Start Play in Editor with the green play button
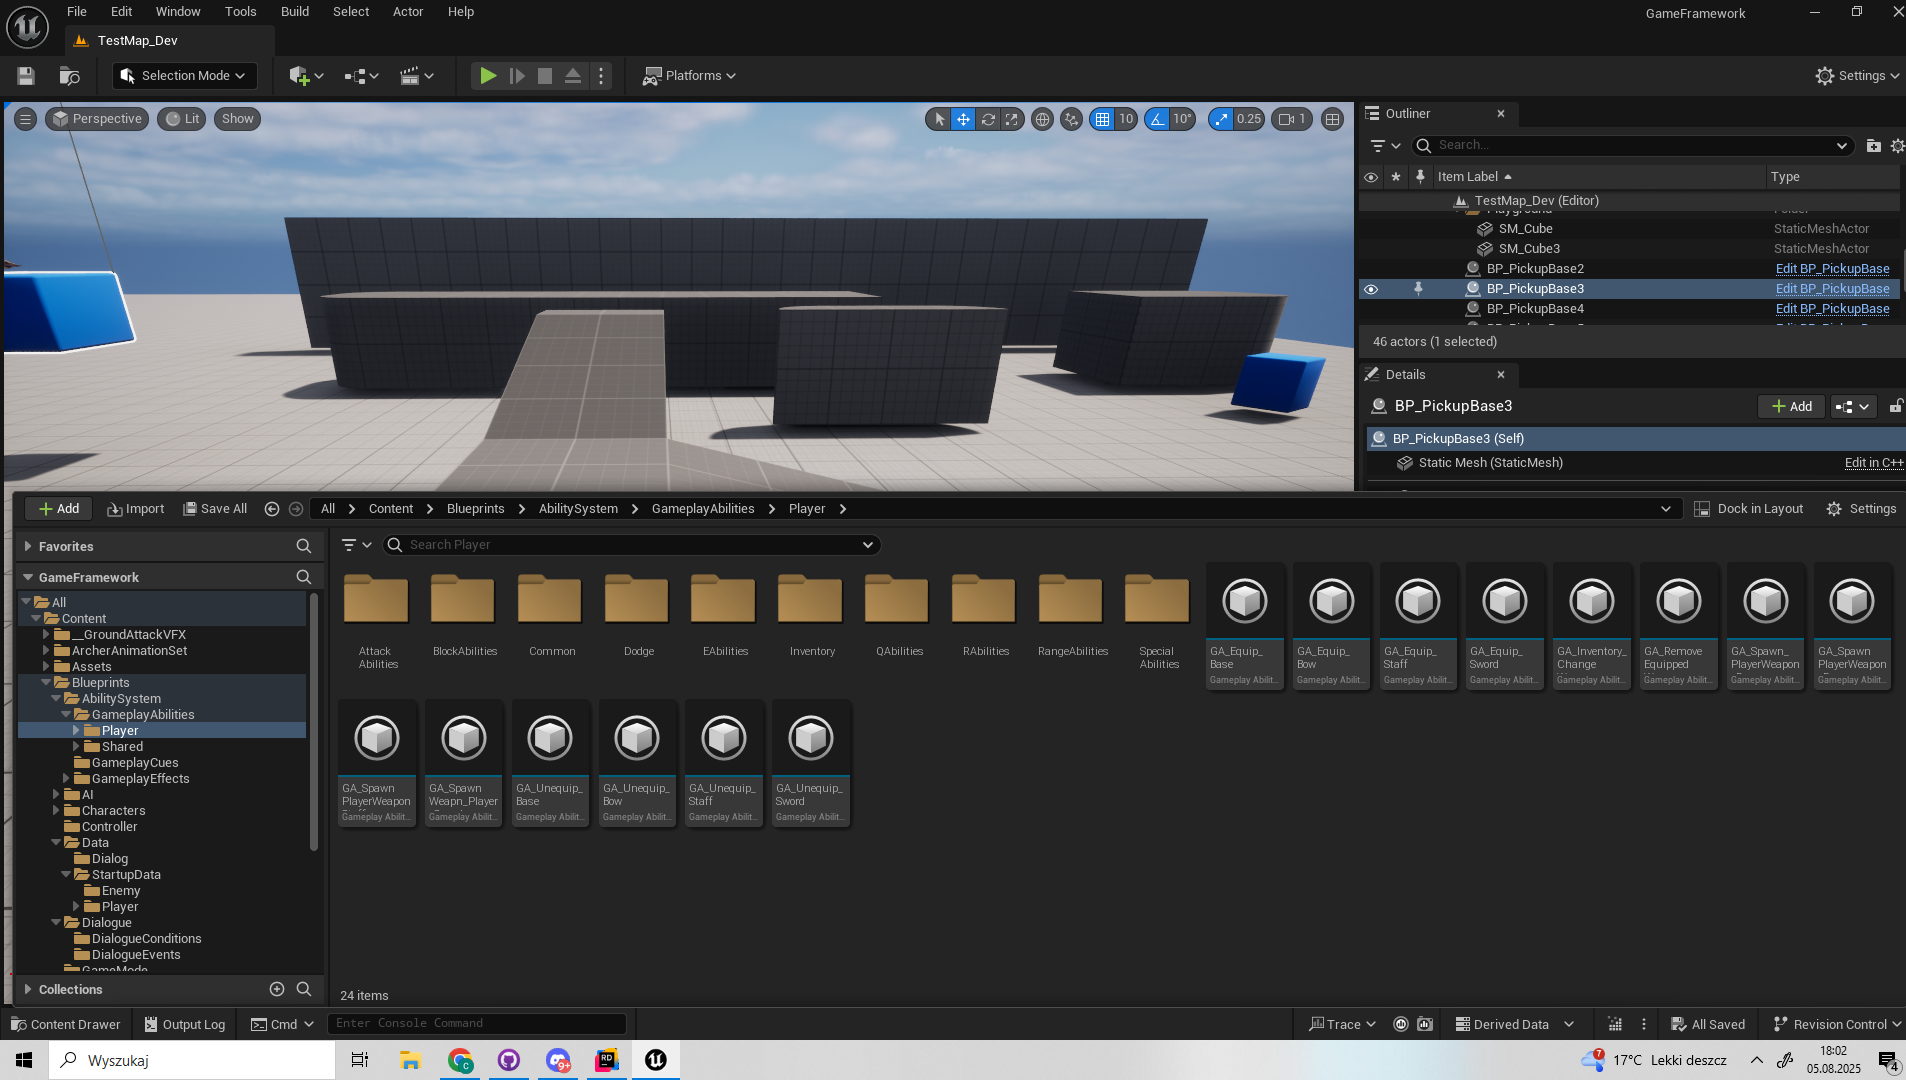 tap(488, 76)
